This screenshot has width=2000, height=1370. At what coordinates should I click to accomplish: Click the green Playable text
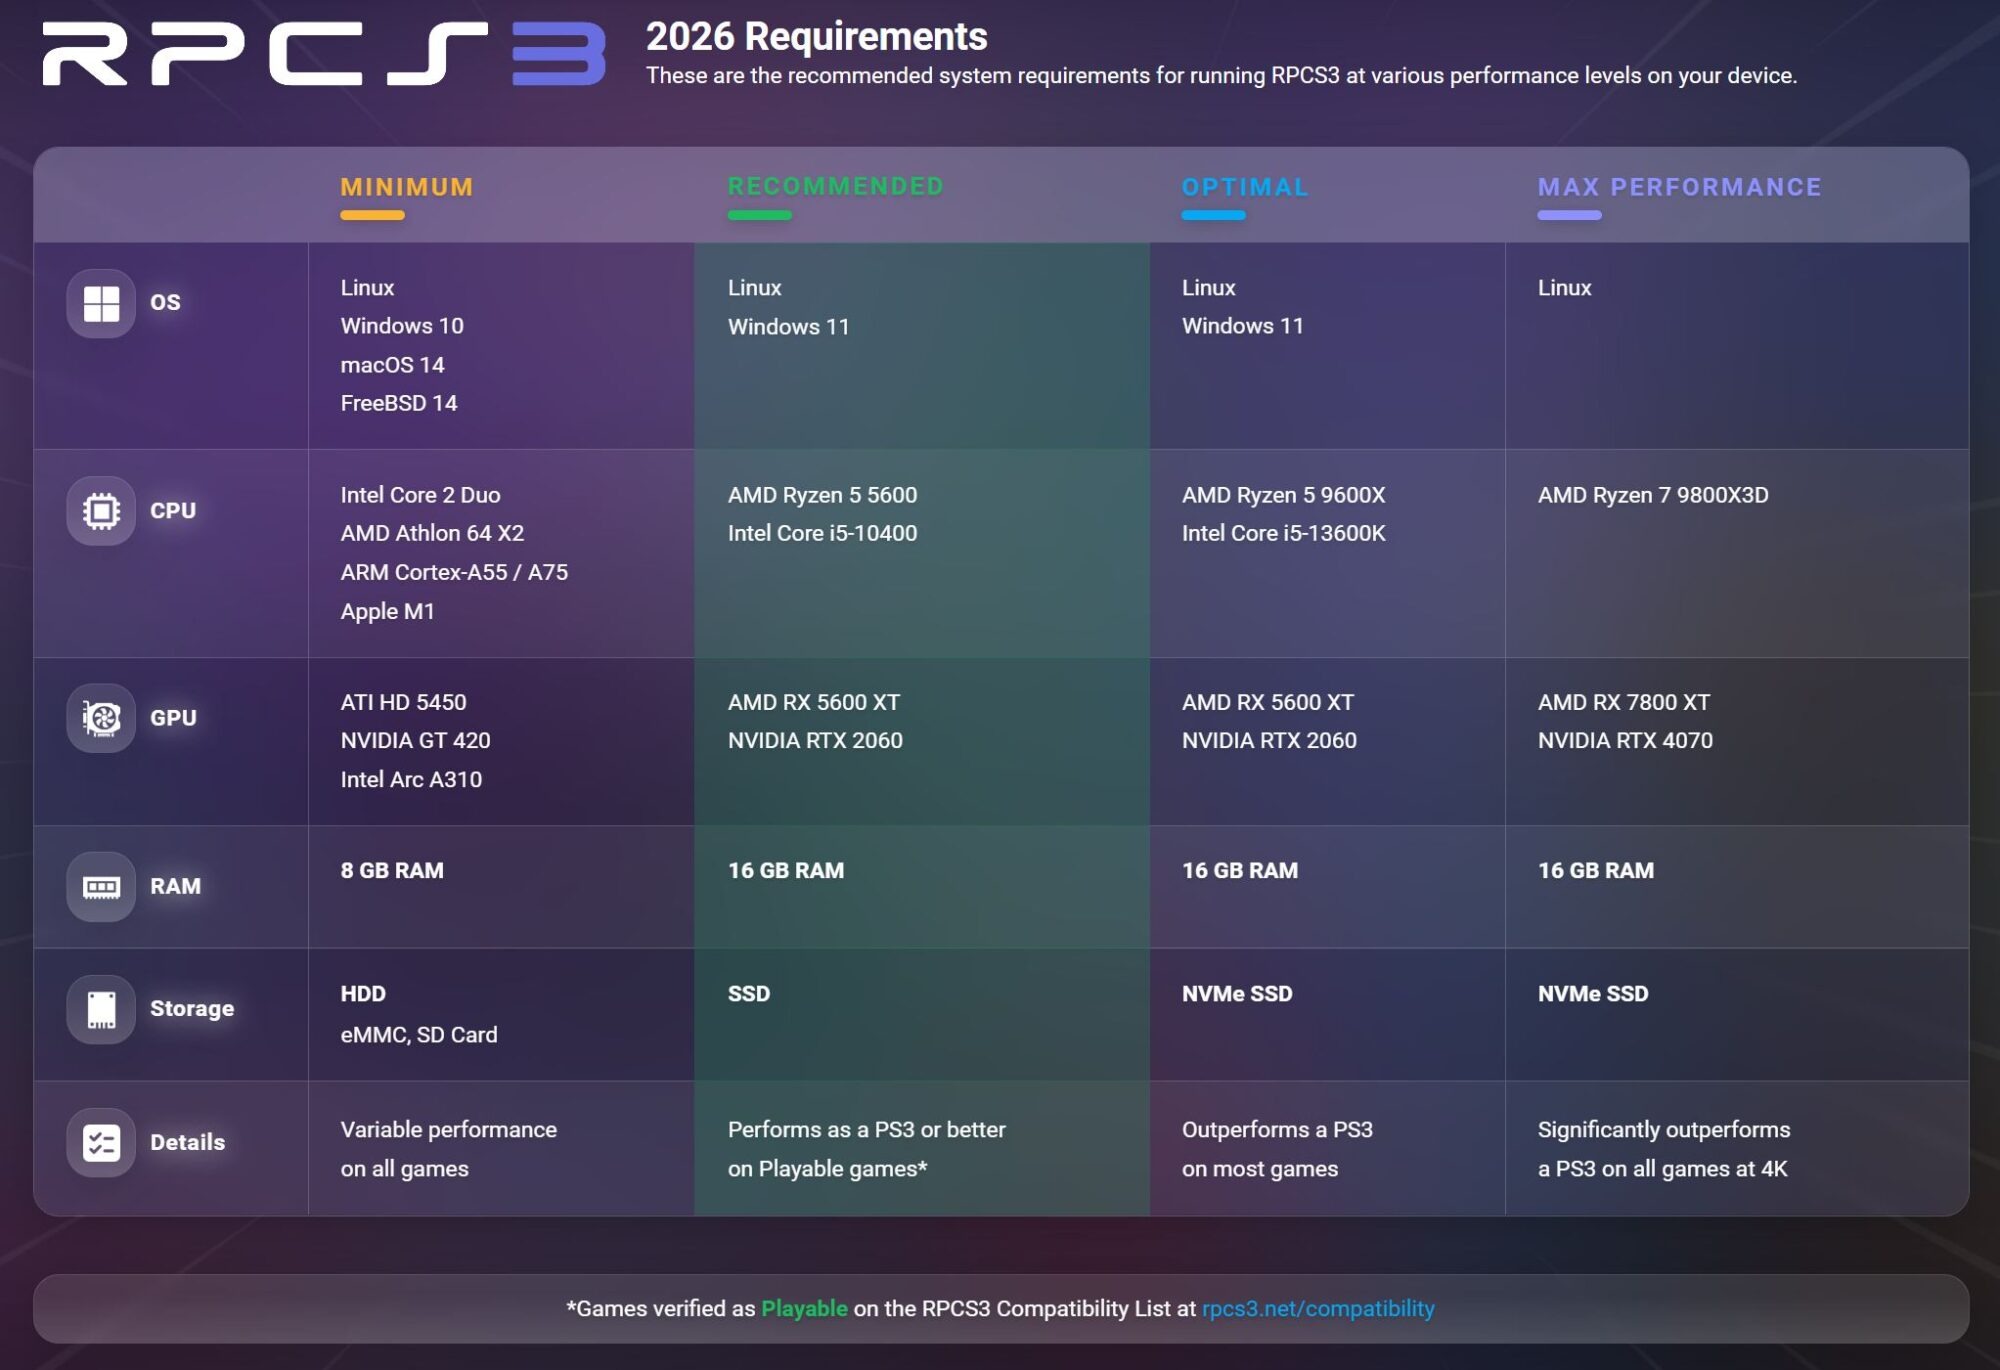click(x=803, y=1309)
